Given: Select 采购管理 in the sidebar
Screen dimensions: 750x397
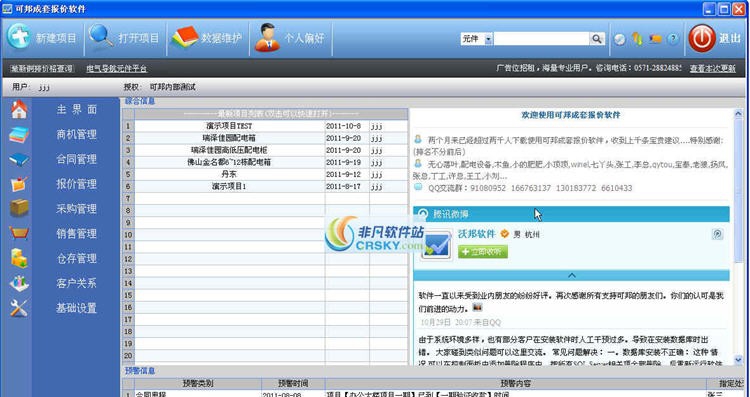Looking at the screenshot, I should [x=77, y=209].
